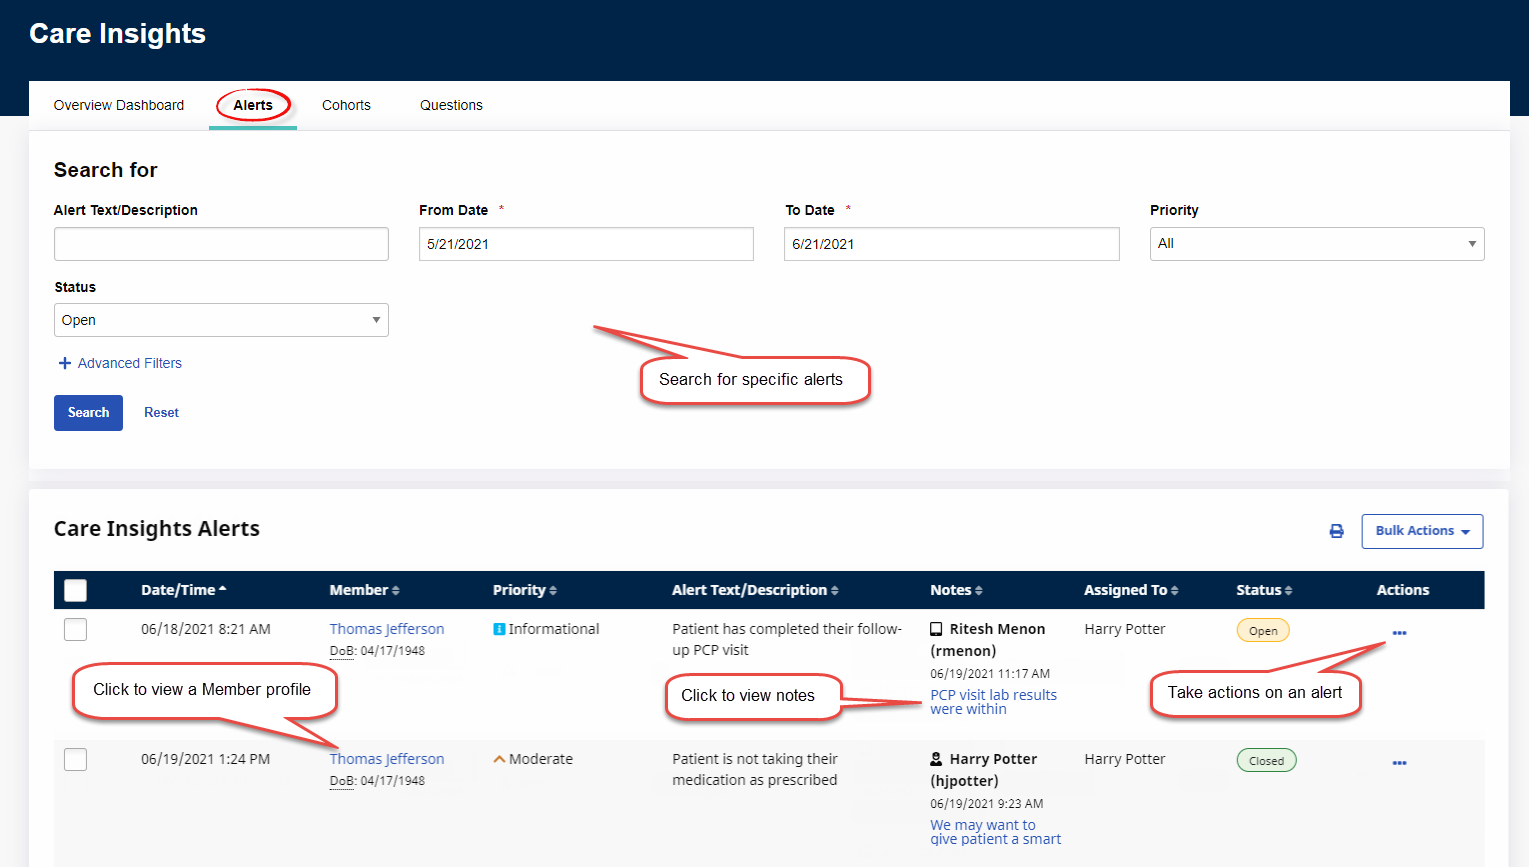The height and width of the screenshot is (867, 1529).
Task: Click the Search button
Action: click(88, 412)
